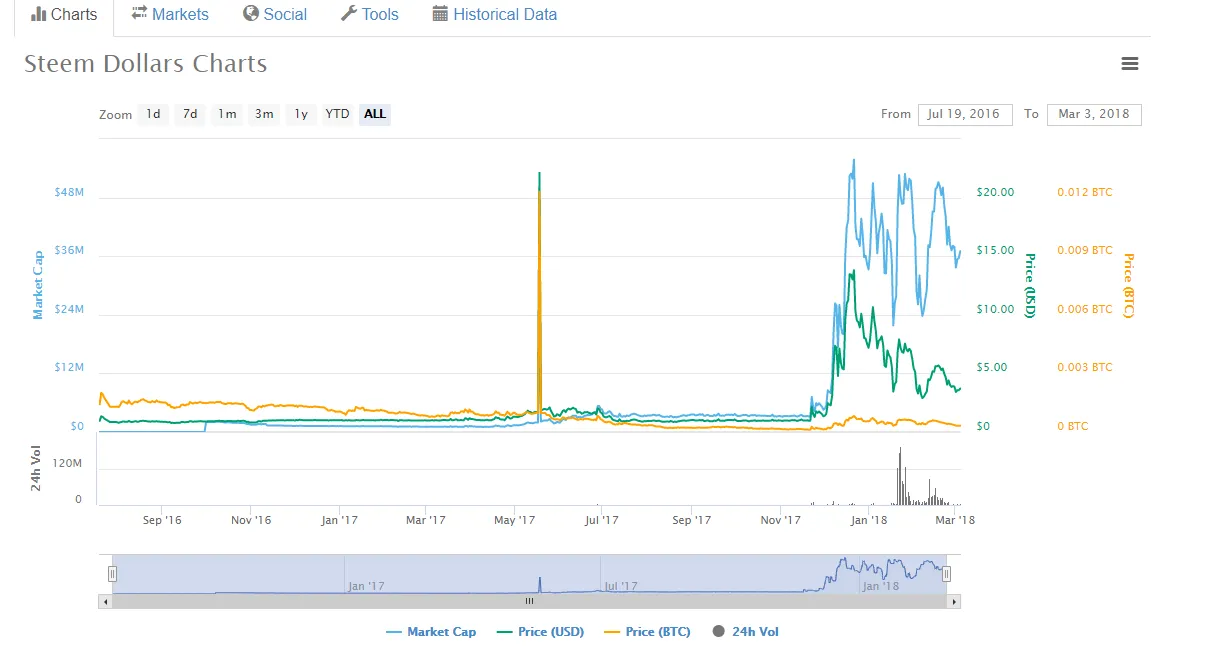Viewport: 1206px width, 647px height.
Task: Click the Jan '18 x-axis label
Action: 868,520
